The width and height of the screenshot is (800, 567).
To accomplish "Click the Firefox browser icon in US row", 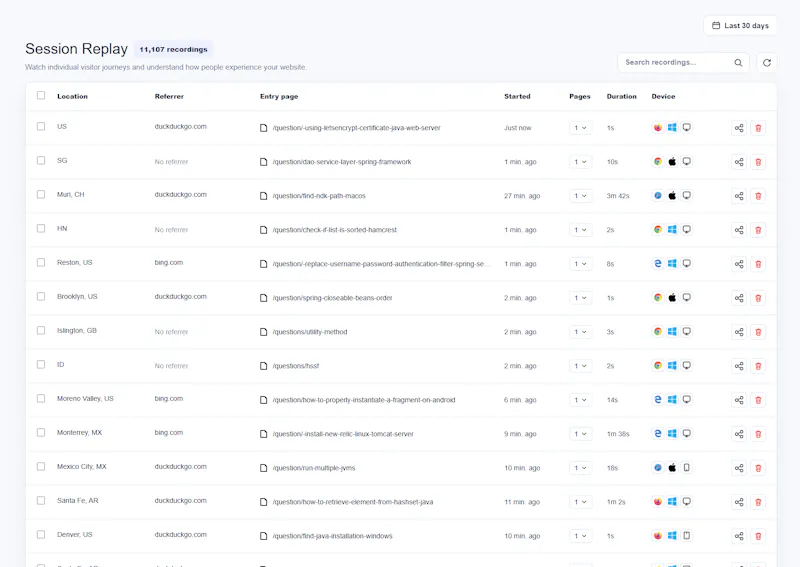I will point(658,128).
